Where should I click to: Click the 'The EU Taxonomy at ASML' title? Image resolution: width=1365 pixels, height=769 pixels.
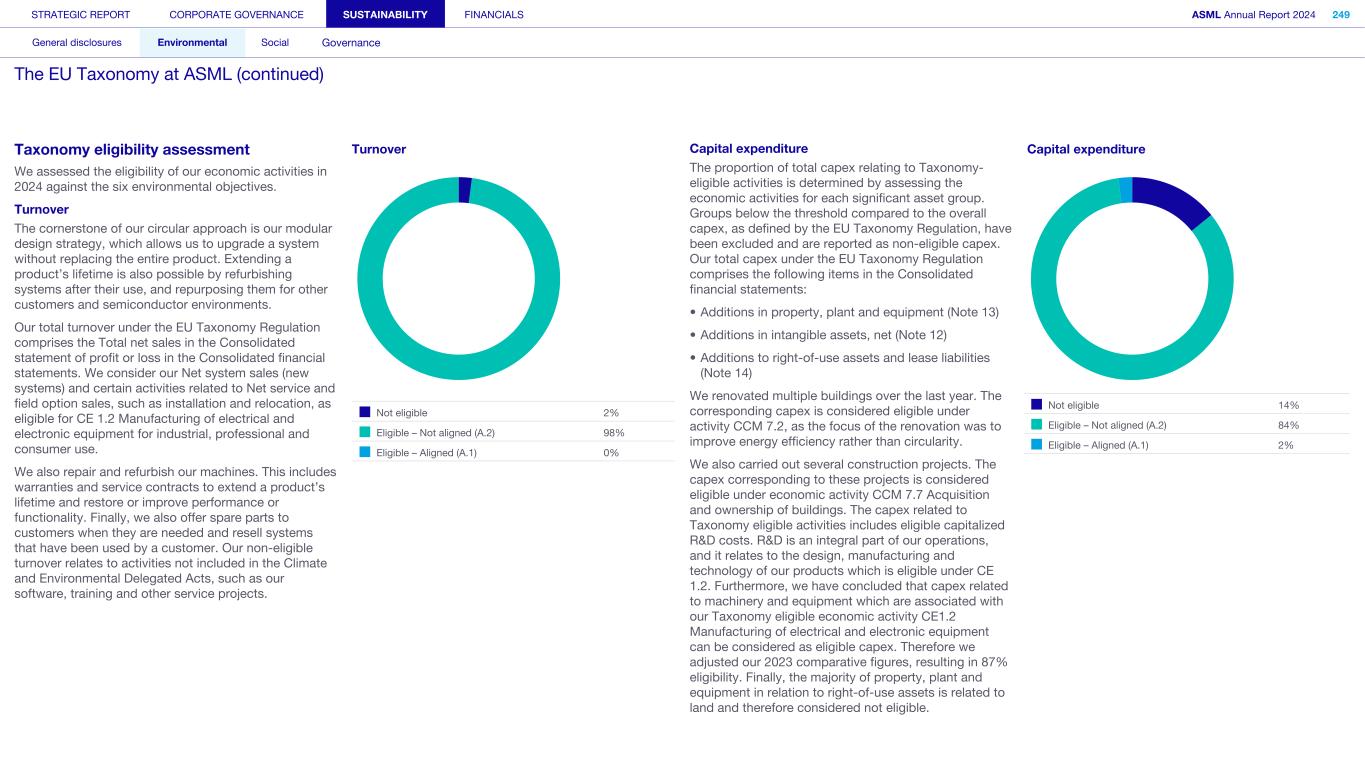[169, 74]
